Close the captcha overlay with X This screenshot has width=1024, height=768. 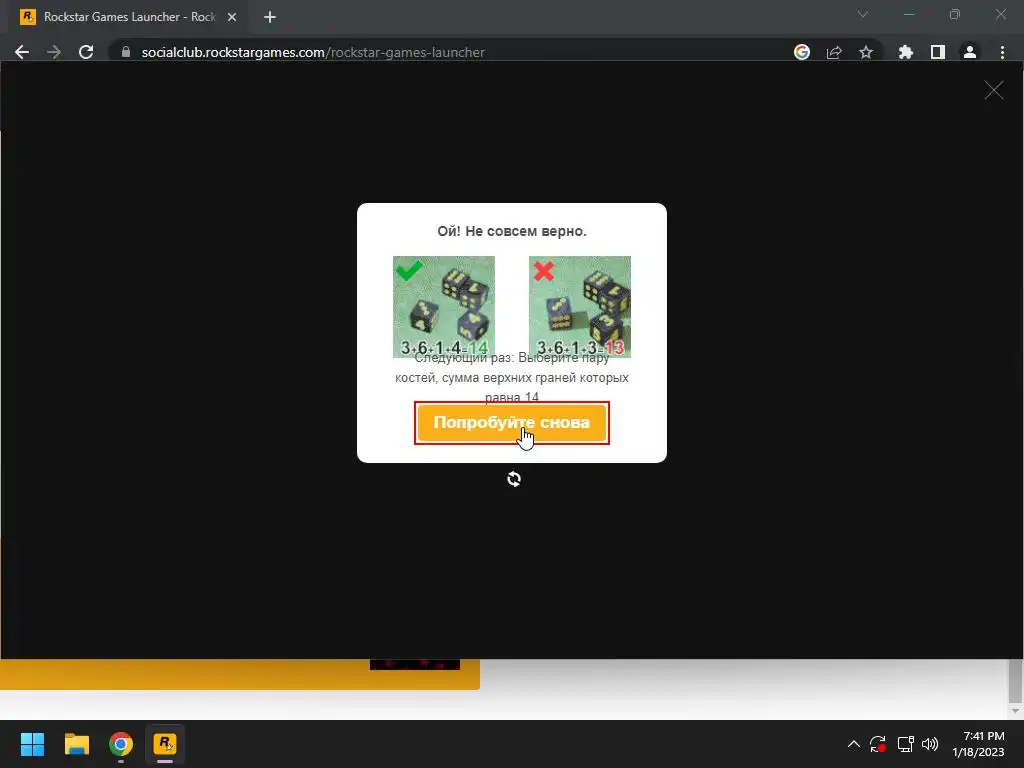[x=993, y=90]
